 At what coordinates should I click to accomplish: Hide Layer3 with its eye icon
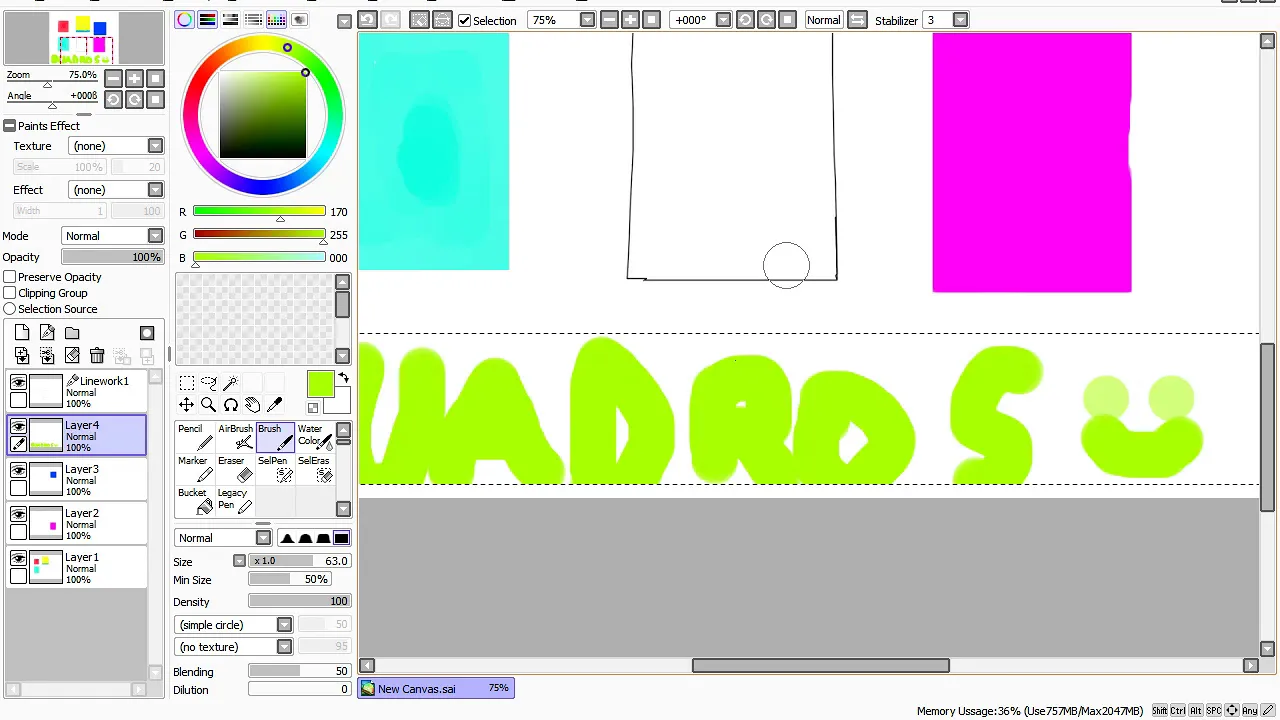pos(18,470)
